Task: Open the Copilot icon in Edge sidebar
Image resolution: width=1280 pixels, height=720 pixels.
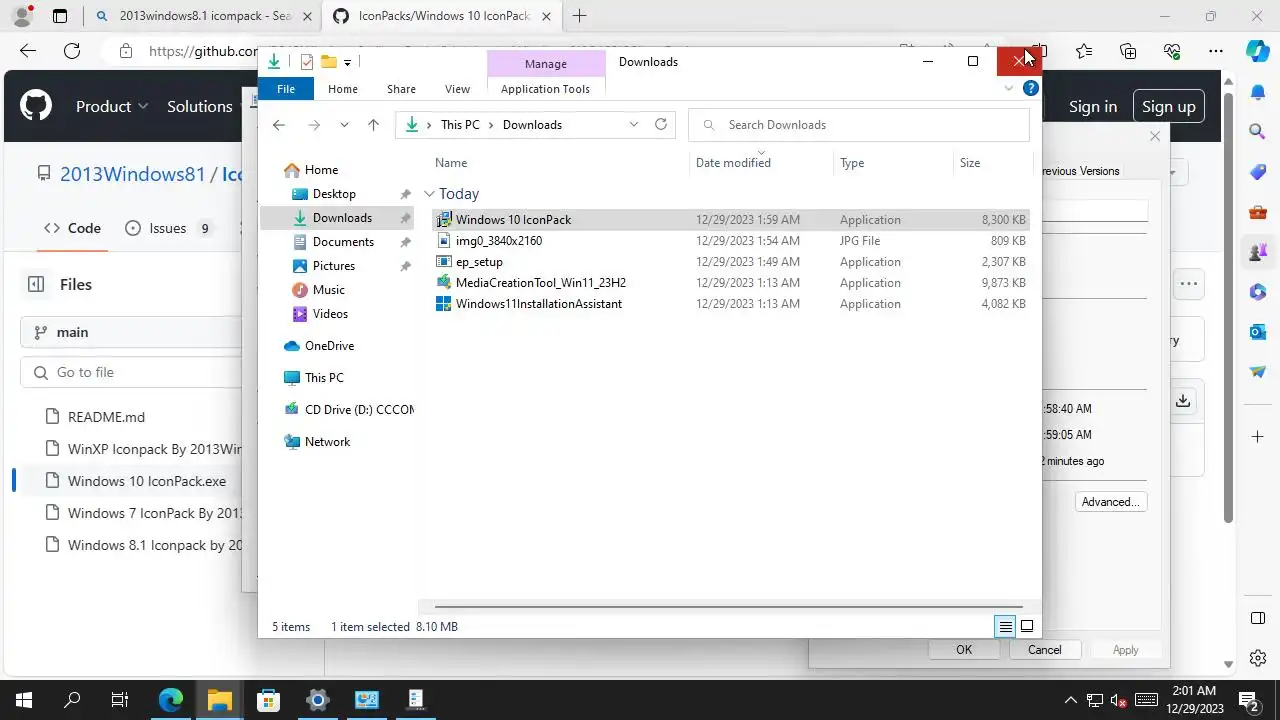Action: coord(1258,51)
